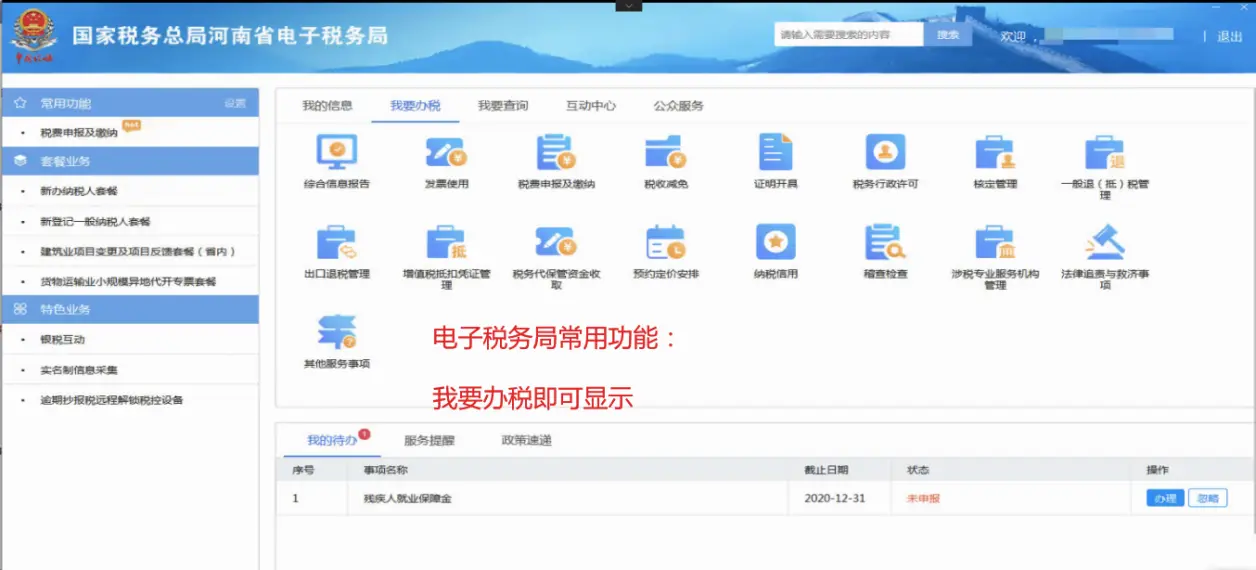
Task: Open 增值税抵扣凭证管理 icon
Action: tap(446, 243)
